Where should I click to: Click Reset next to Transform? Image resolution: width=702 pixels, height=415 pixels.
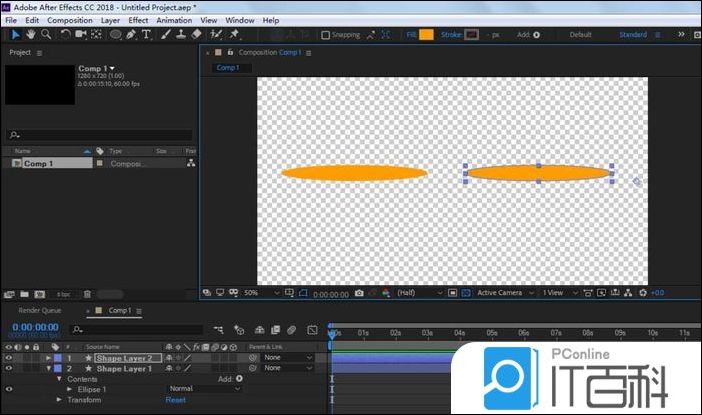tap(175, 400)
